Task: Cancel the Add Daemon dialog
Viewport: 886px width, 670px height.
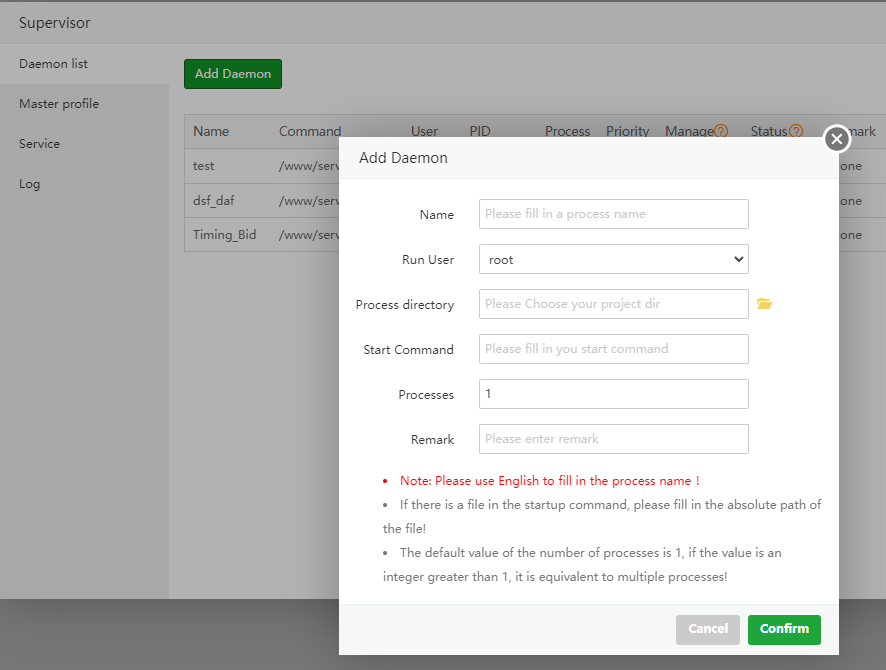Action: click(707, 629)
